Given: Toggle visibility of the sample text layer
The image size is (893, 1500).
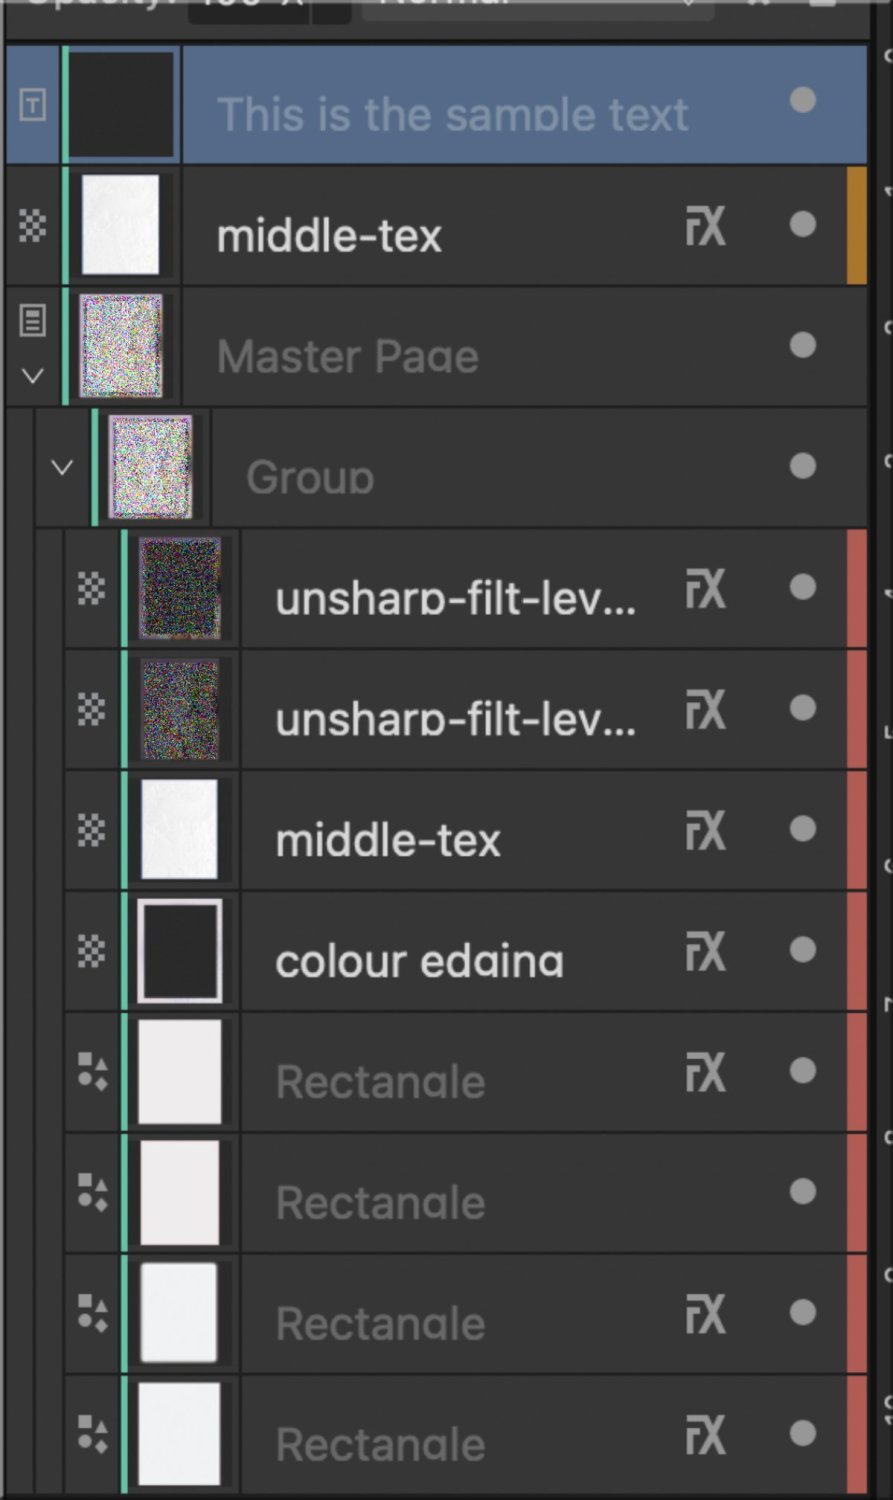Looking at the screenshot, I should click(x=802, y=100).
